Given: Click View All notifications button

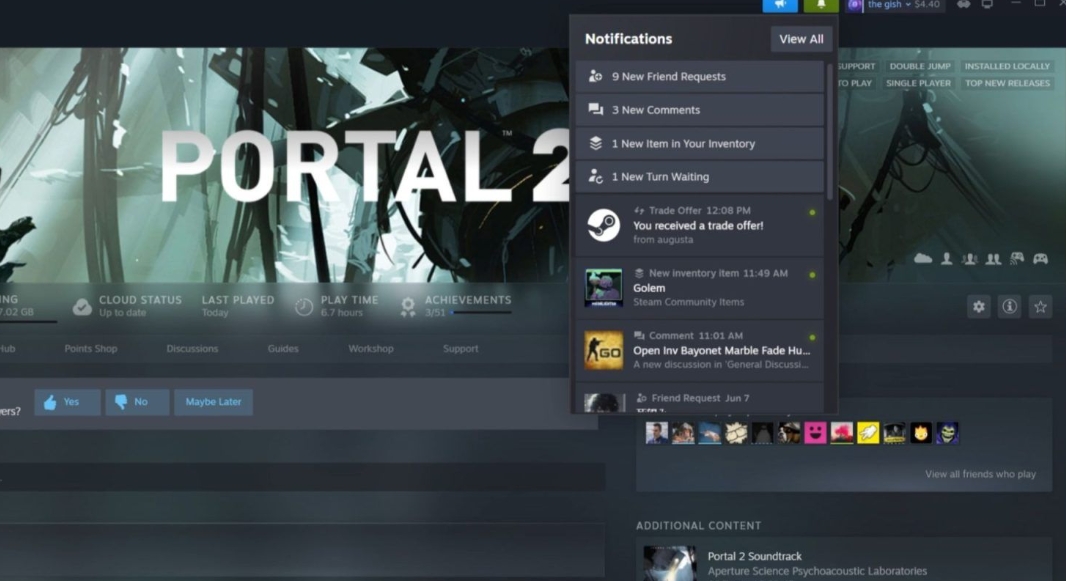Looking at the screenshot, I should tap(801, 39).
